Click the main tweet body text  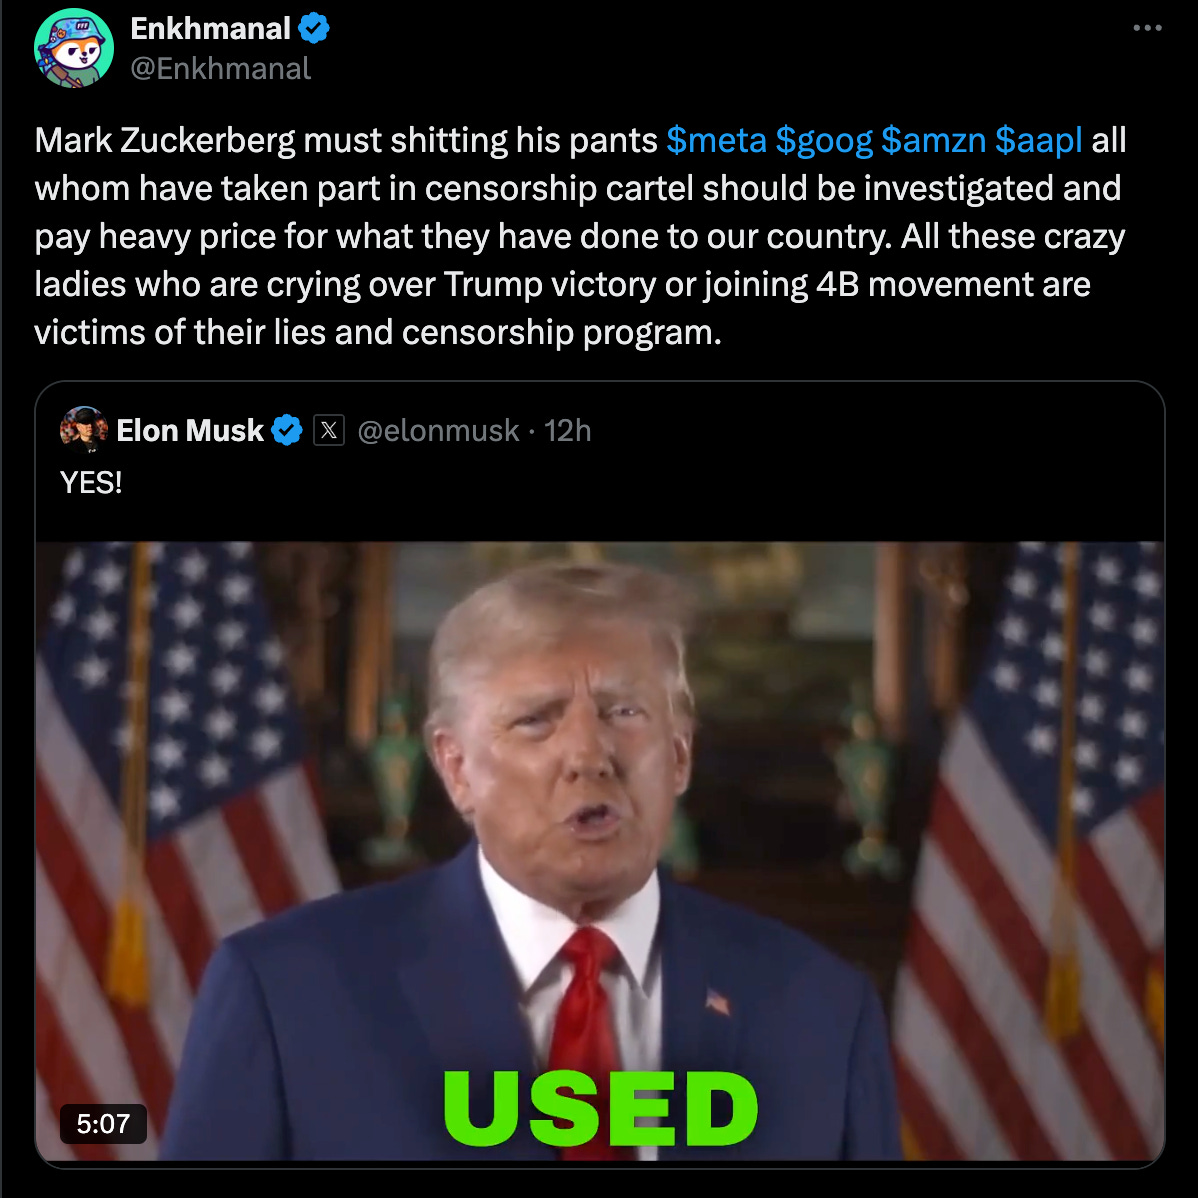pyautogui.click(x=581, y=236)
